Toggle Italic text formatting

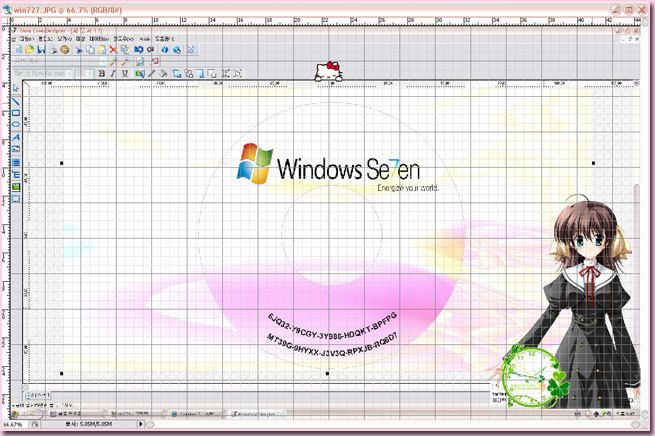pyautogui.click(x=113, y=74)
